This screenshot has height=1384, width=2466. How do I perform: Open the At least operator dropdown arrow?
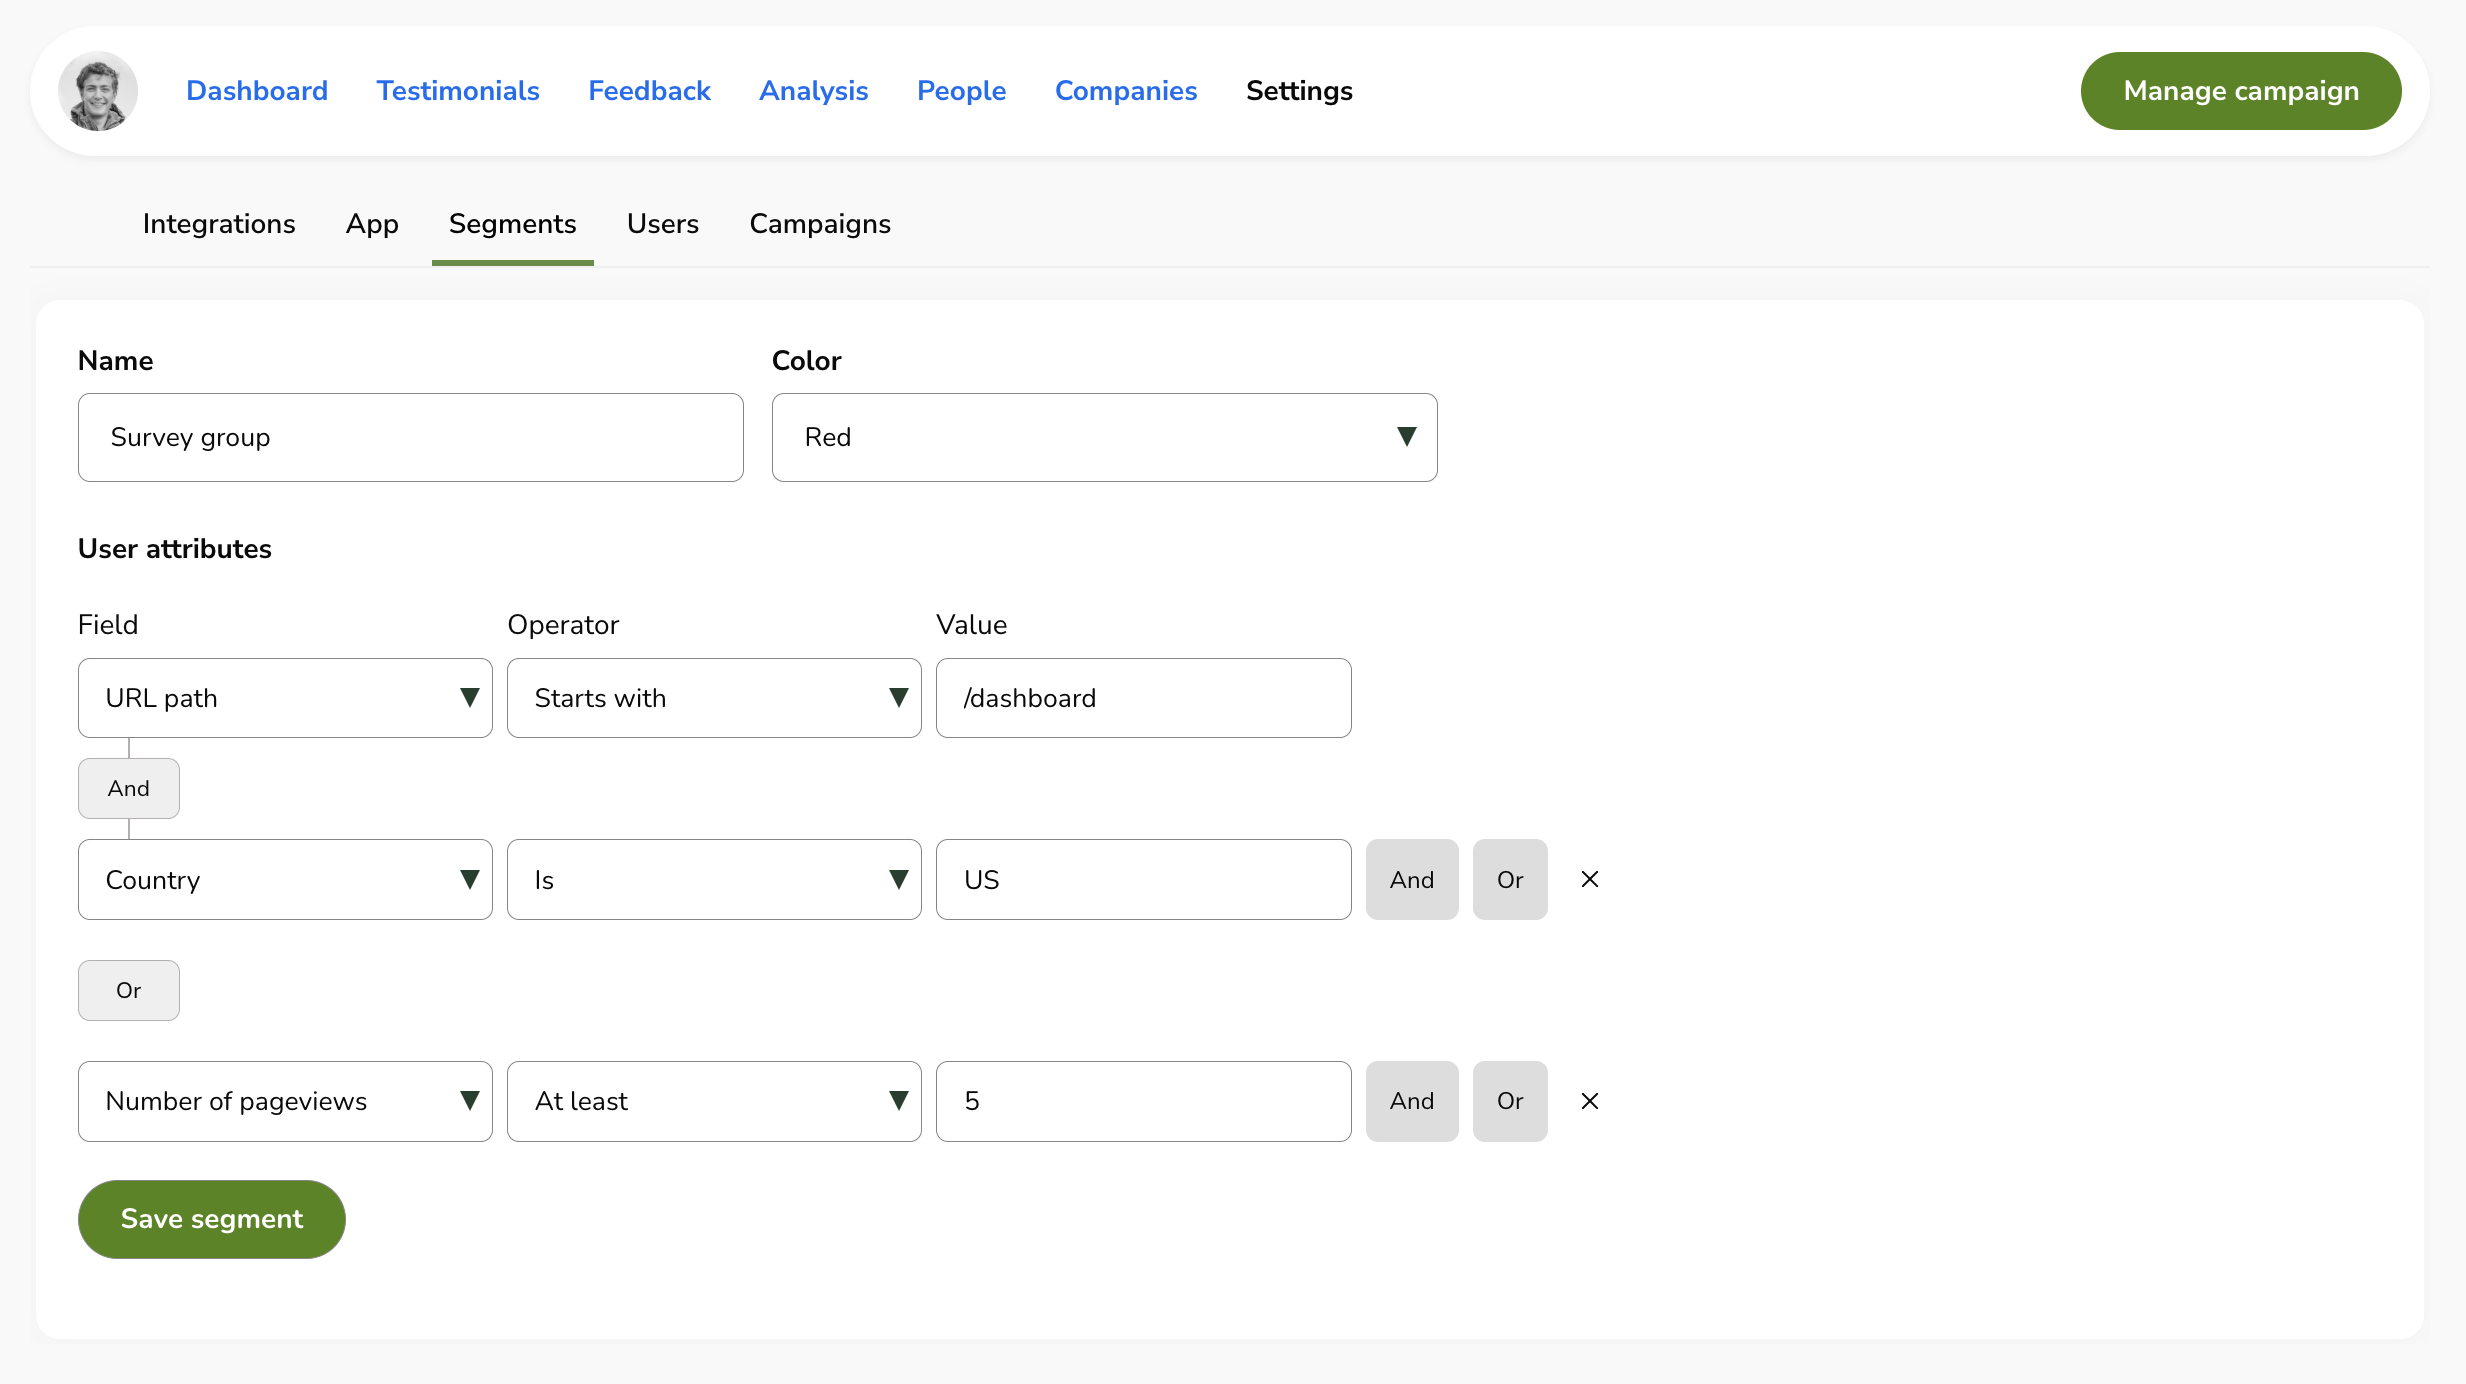click(x=898, y=1101)
